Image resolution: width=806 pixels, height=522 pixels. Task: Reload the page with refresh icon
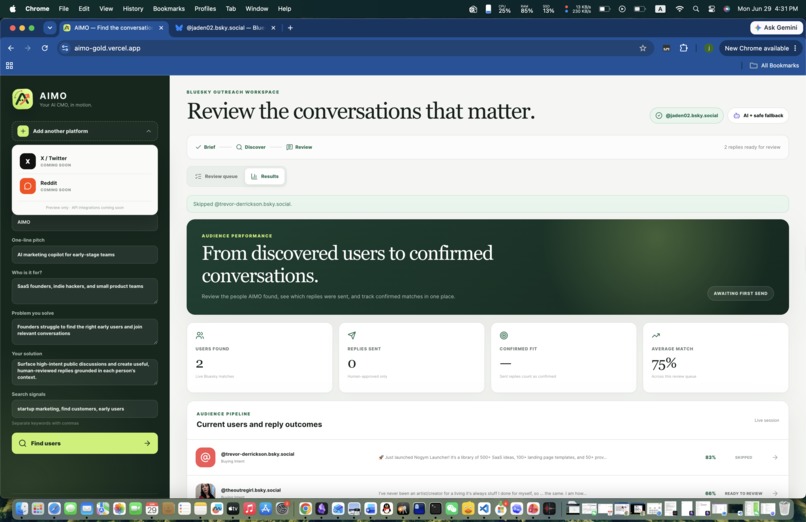pyautogui.click(x=45, y=48)
